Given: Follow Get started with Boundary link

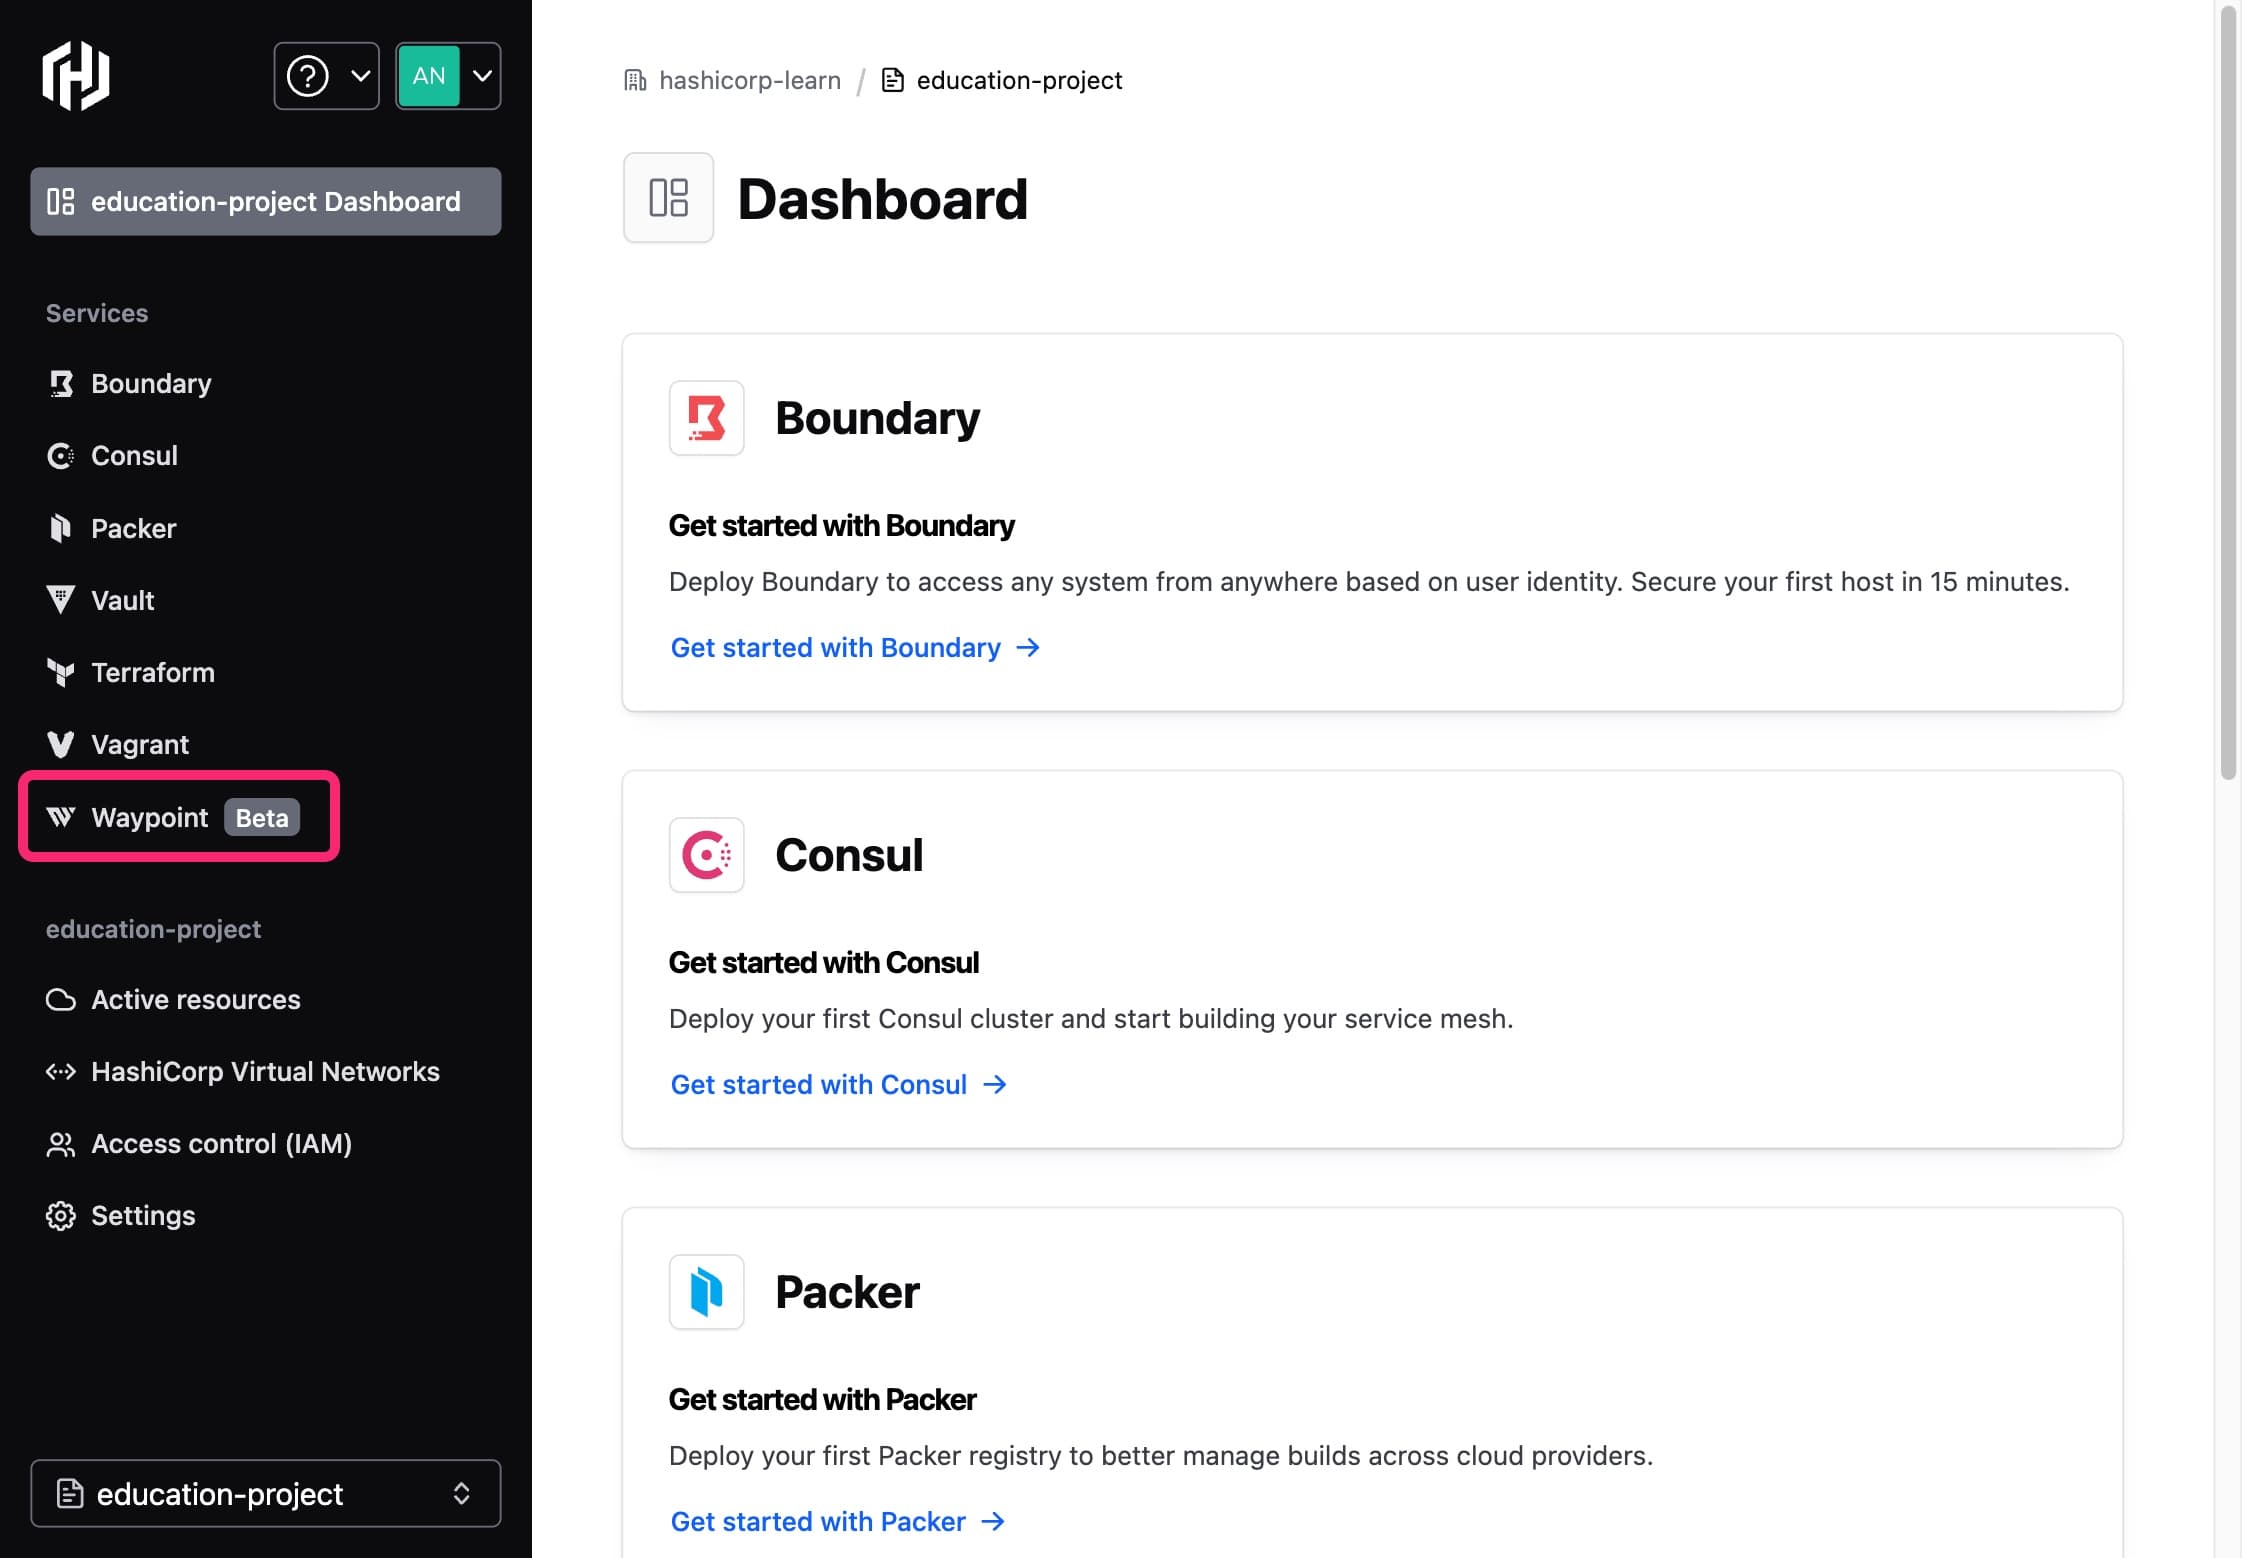Looking at the screenshot, I should coord(855,648).
